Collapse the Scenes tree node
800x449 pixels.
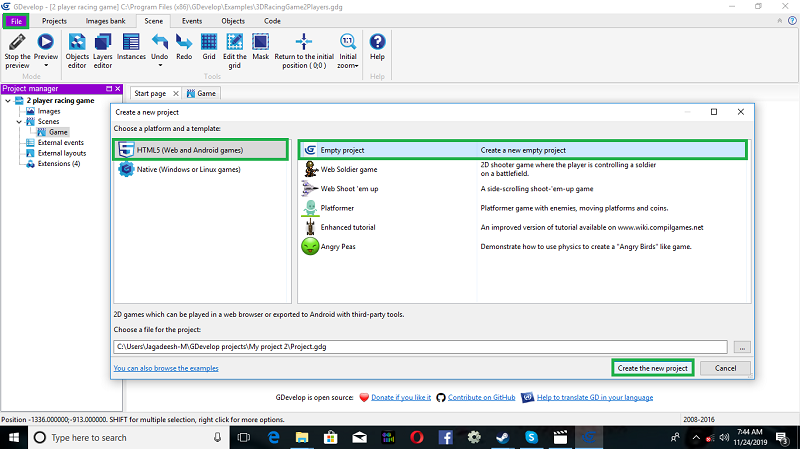19,122
